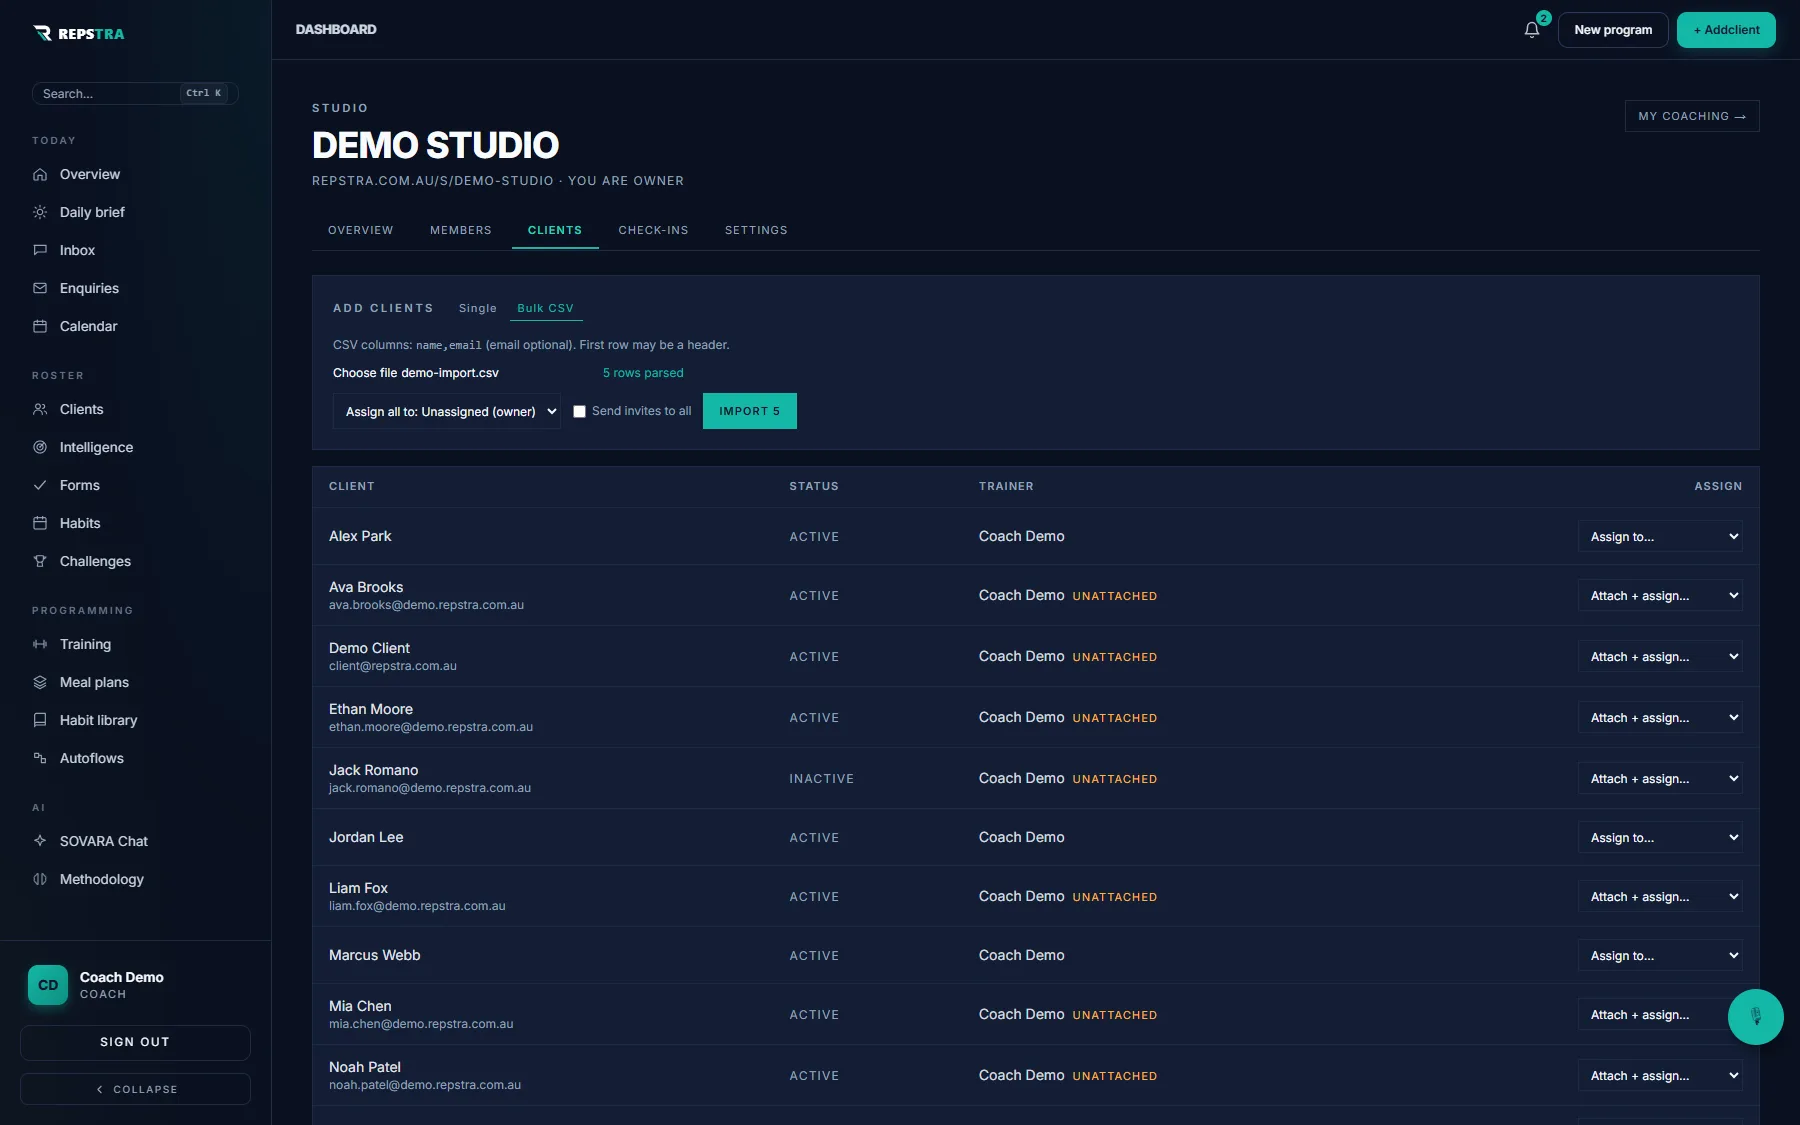Screen dimensions: 1800x1125
Task: Switch to the Overview studio tab
Action: point(360,230)
